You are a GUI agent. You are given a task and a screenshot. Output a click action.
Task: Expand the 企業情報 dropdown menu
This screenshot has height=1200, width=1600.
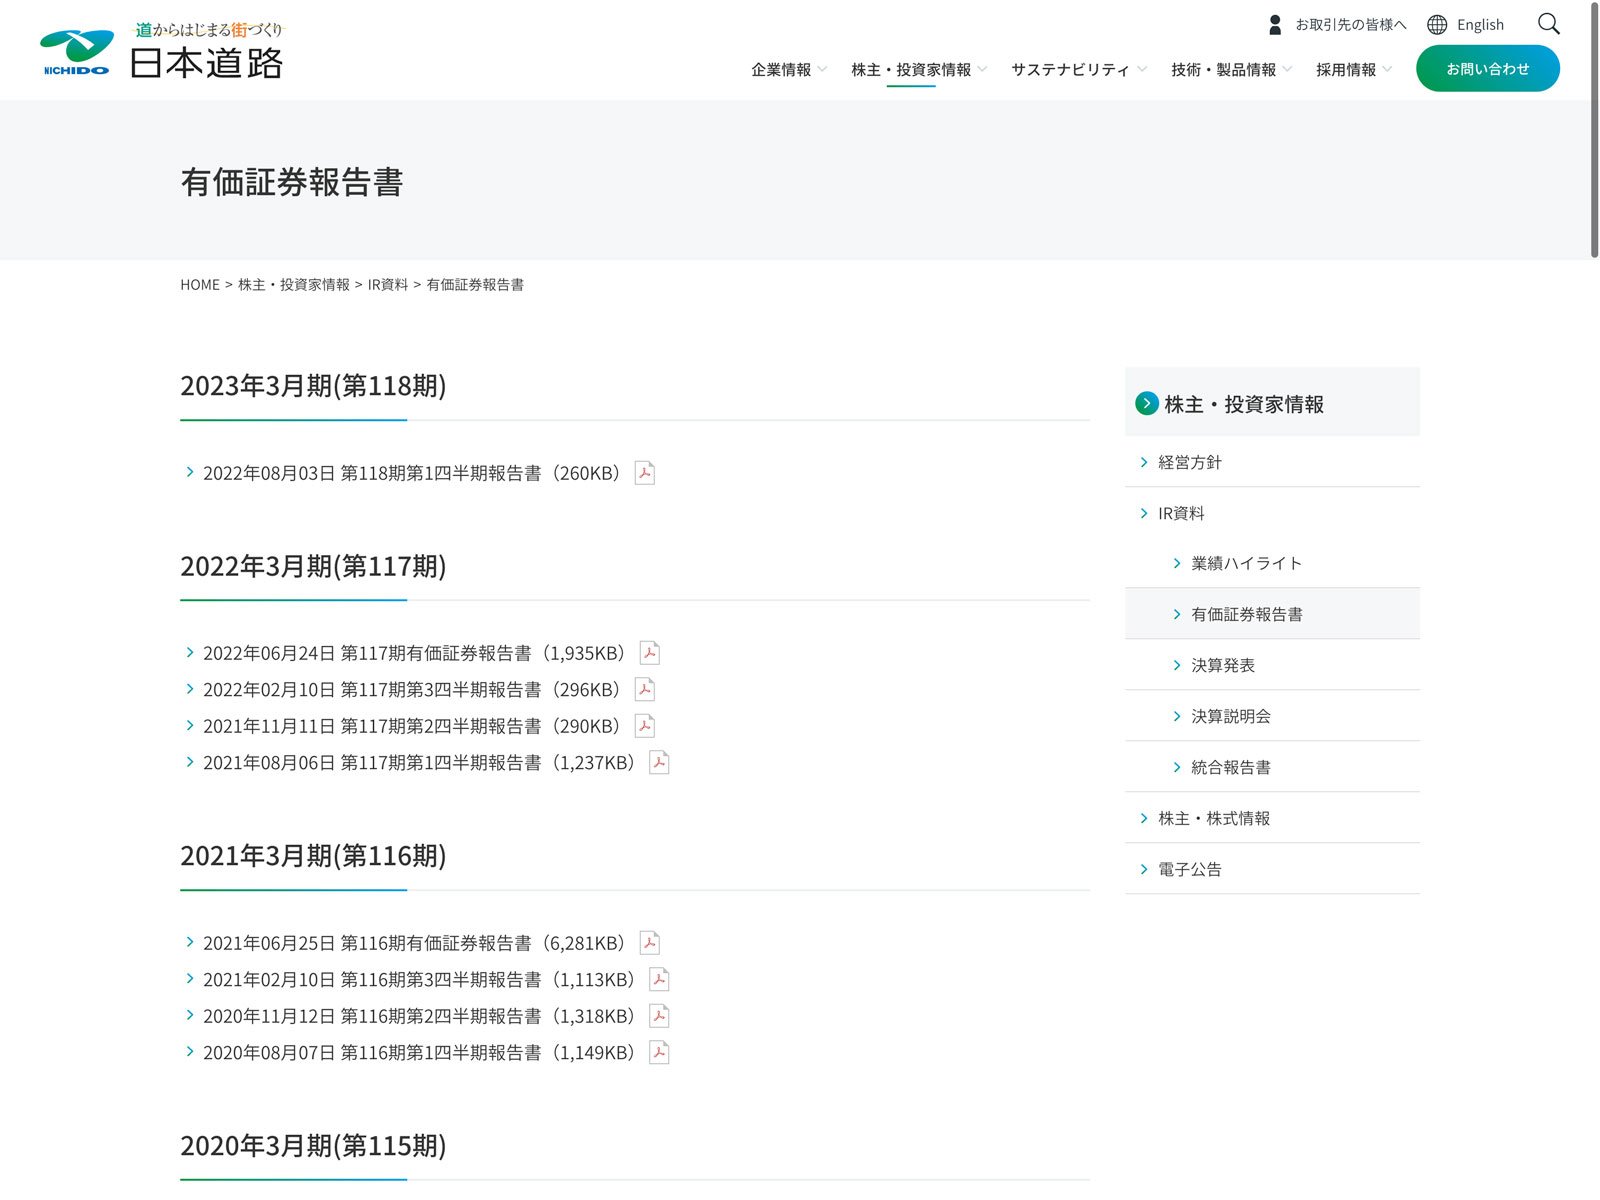pos(788,70)
